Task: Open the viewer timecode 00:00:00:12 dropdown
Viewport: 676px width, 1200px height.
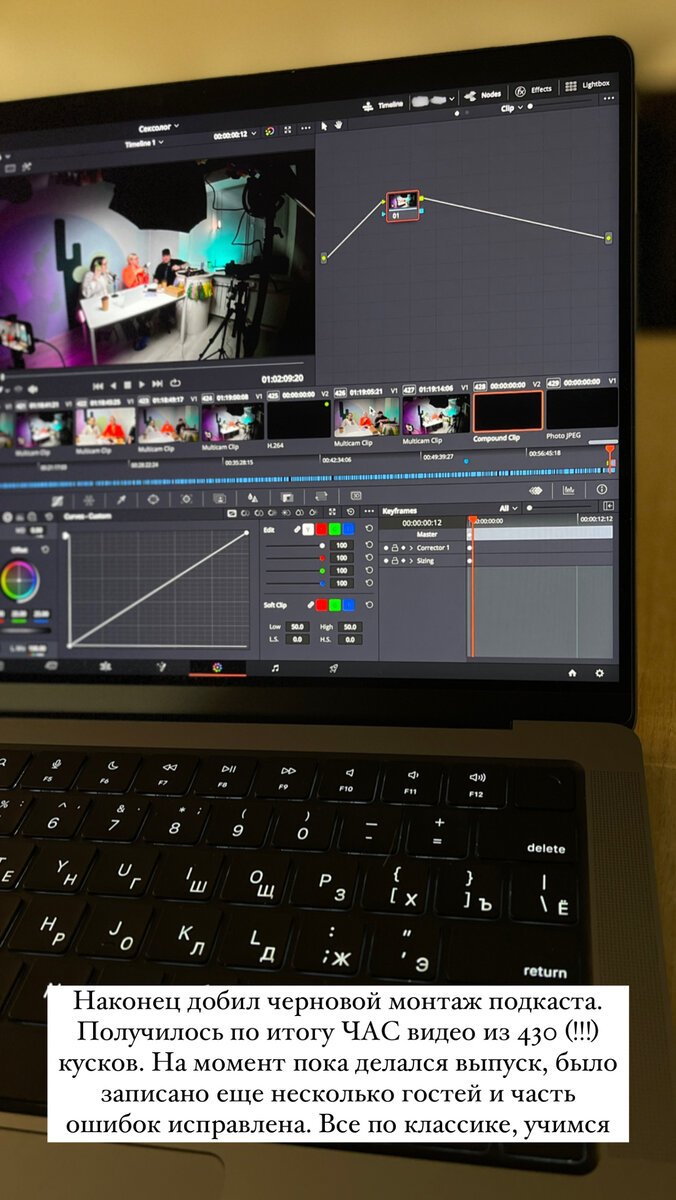Action: (x=235, y=133)
